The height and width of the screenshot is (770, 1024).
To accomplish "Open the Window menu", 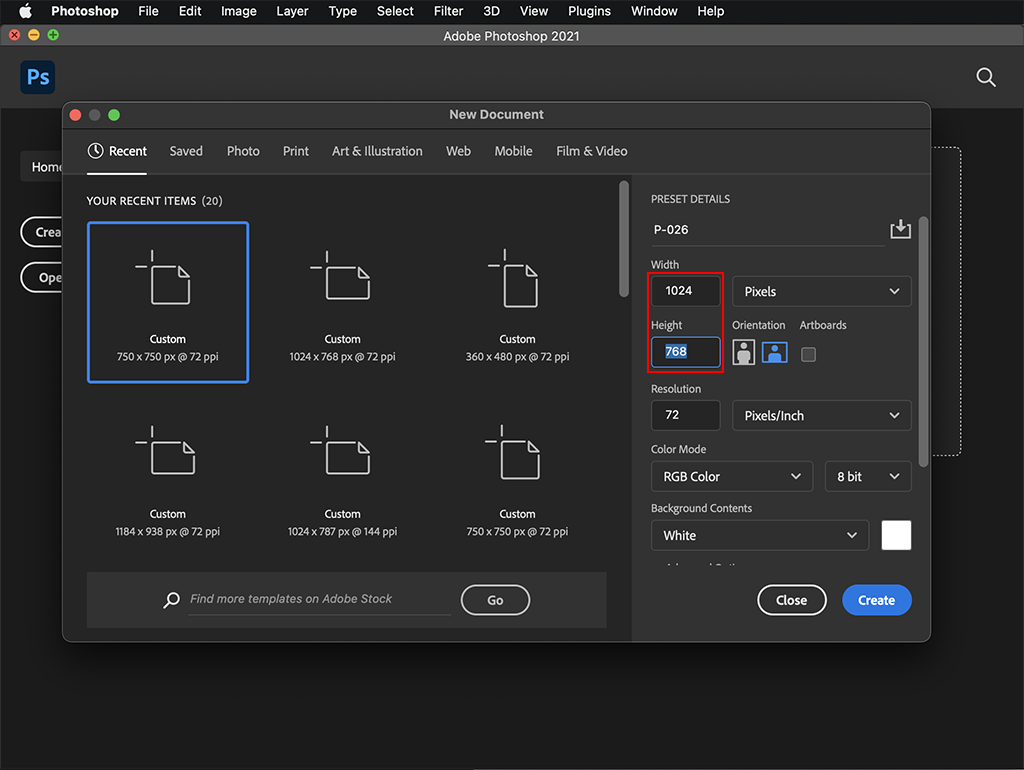I will pyautogui.click(x=654, y=11).
